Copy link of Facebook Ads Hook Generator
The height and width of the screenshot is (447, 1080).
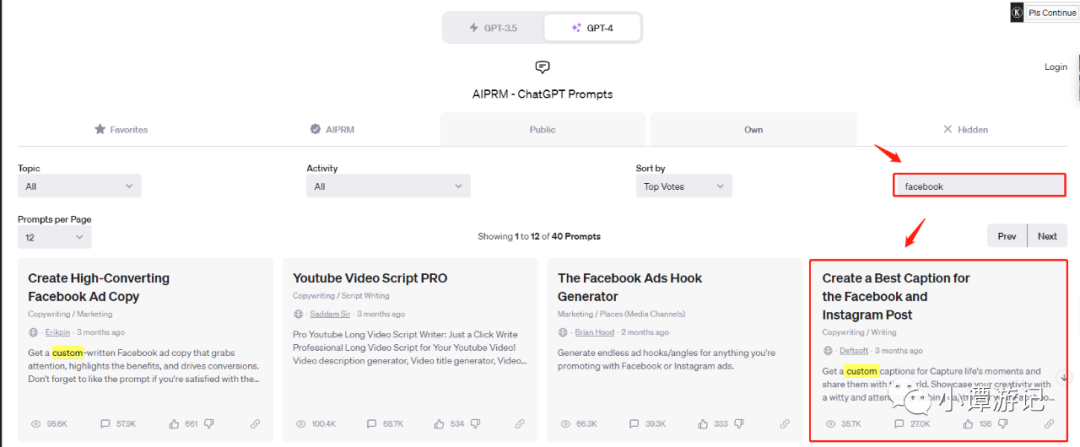[x=785, y=424]
